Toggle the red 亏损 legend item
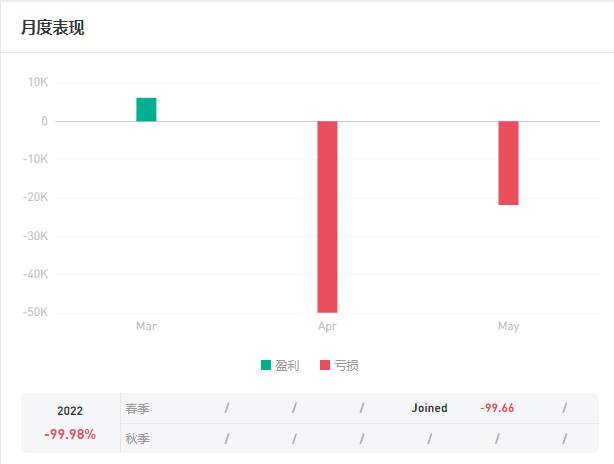 339,365
